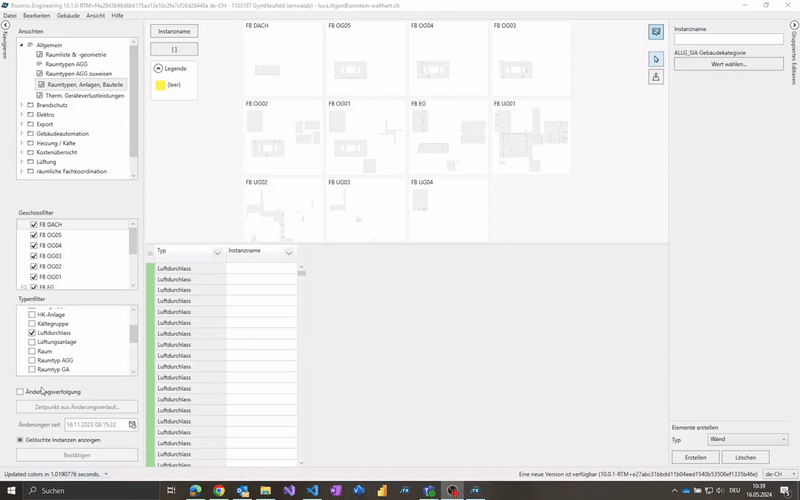The height and width of the screenshot is (500, 800).
Task: Open the calendar picker beside Änderungen seit
Action: point(132,425)
